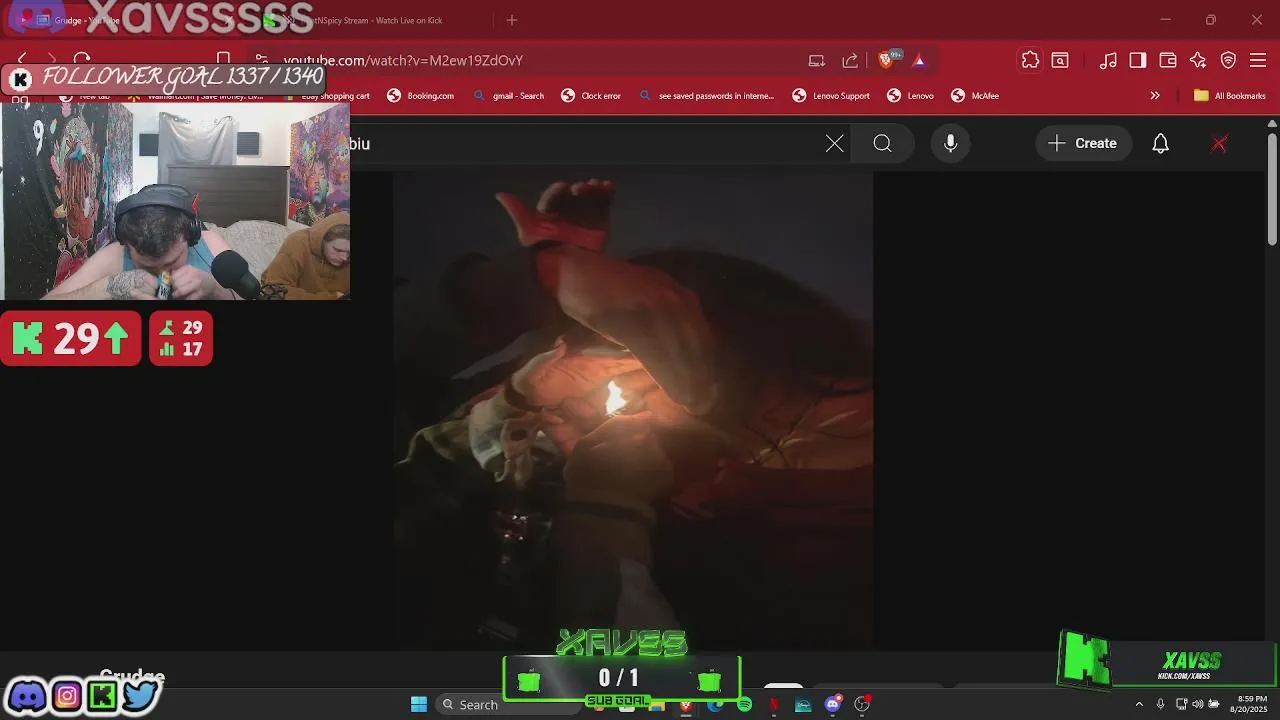Open YouTube notifications bell
Viewport: 1280px width, 720px height.
(1161, 143)
